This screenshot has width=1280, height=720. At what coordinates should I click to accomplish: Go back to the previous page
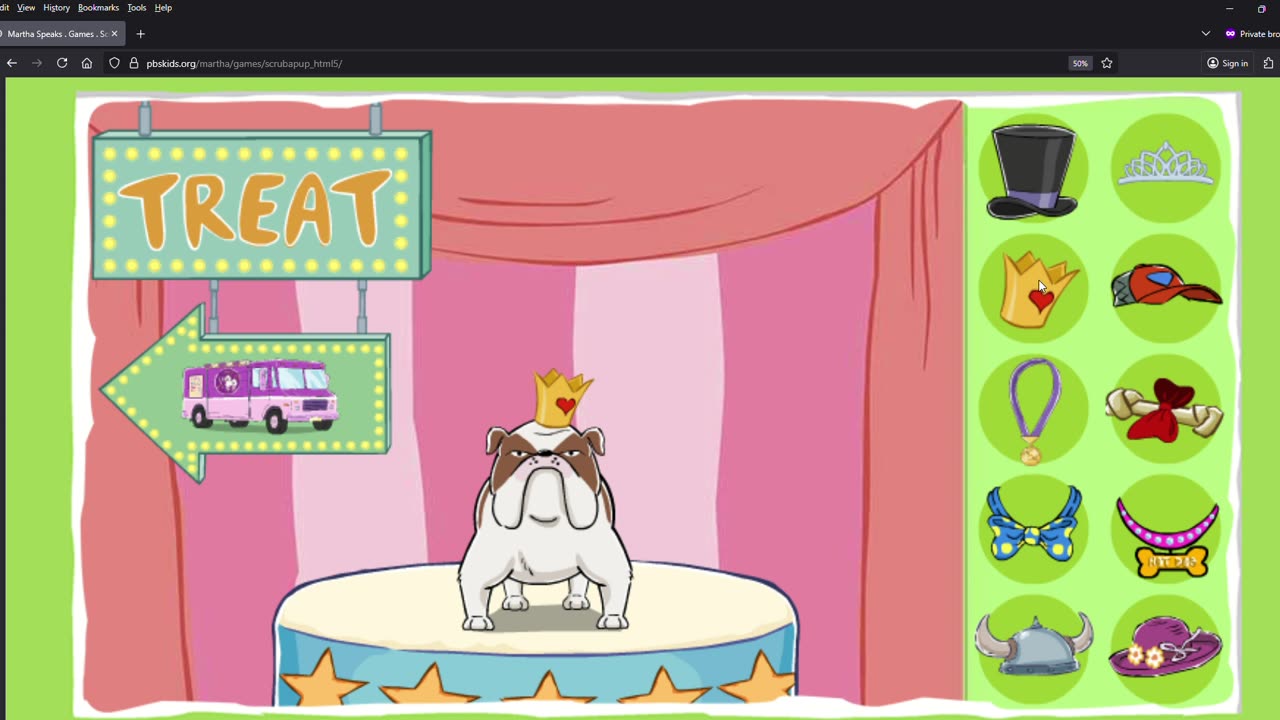point(12,63)
